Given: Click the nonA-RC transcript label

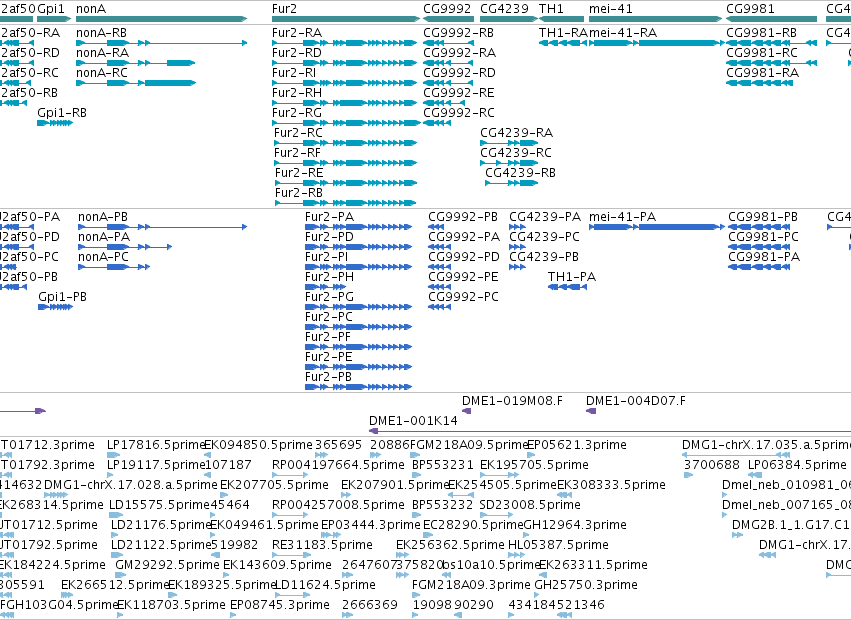Looking at the screenshot, I should 102,73.
